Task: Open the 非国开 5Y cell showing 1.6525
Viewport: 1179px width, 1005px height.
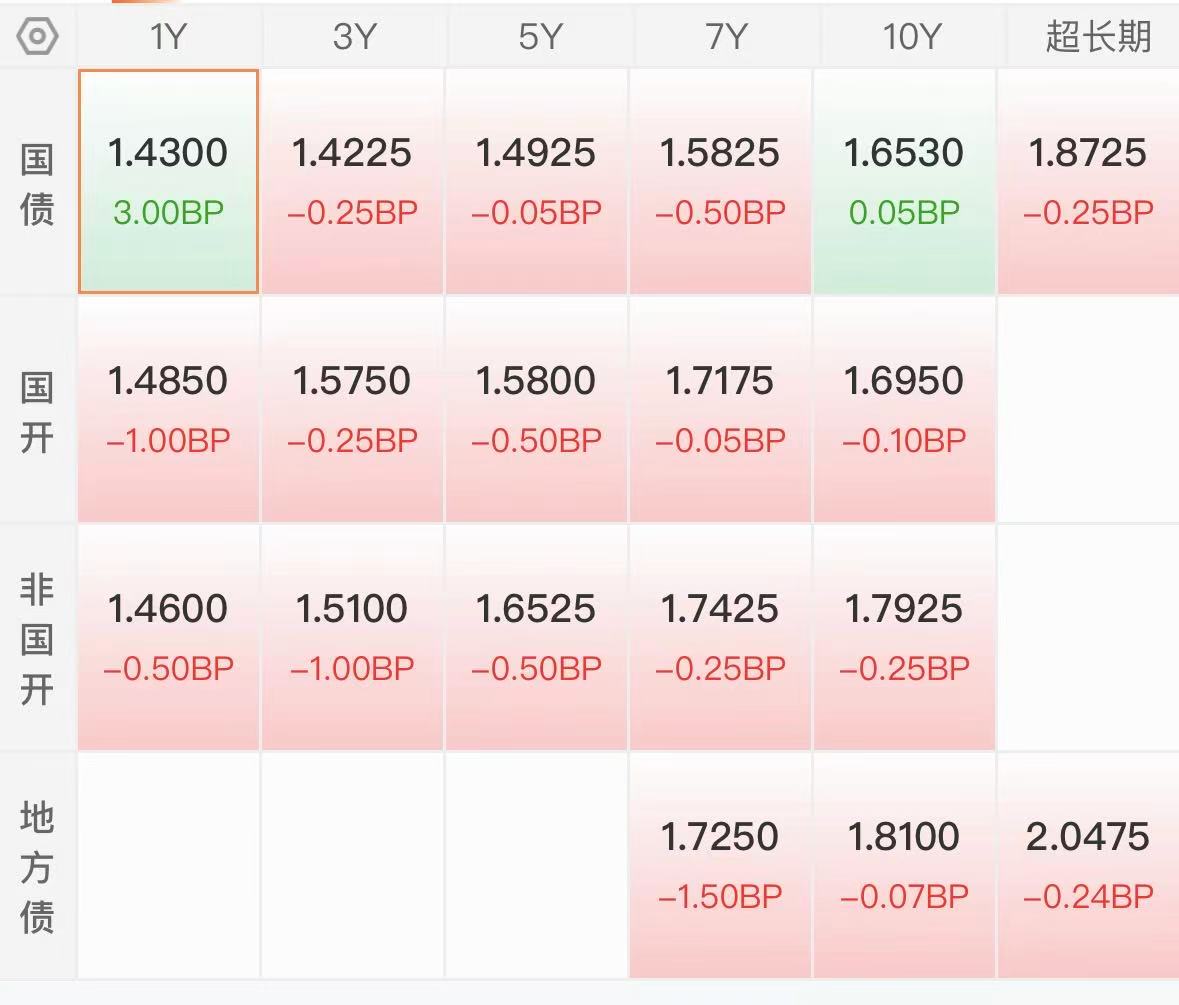Action: coord(536,637)
